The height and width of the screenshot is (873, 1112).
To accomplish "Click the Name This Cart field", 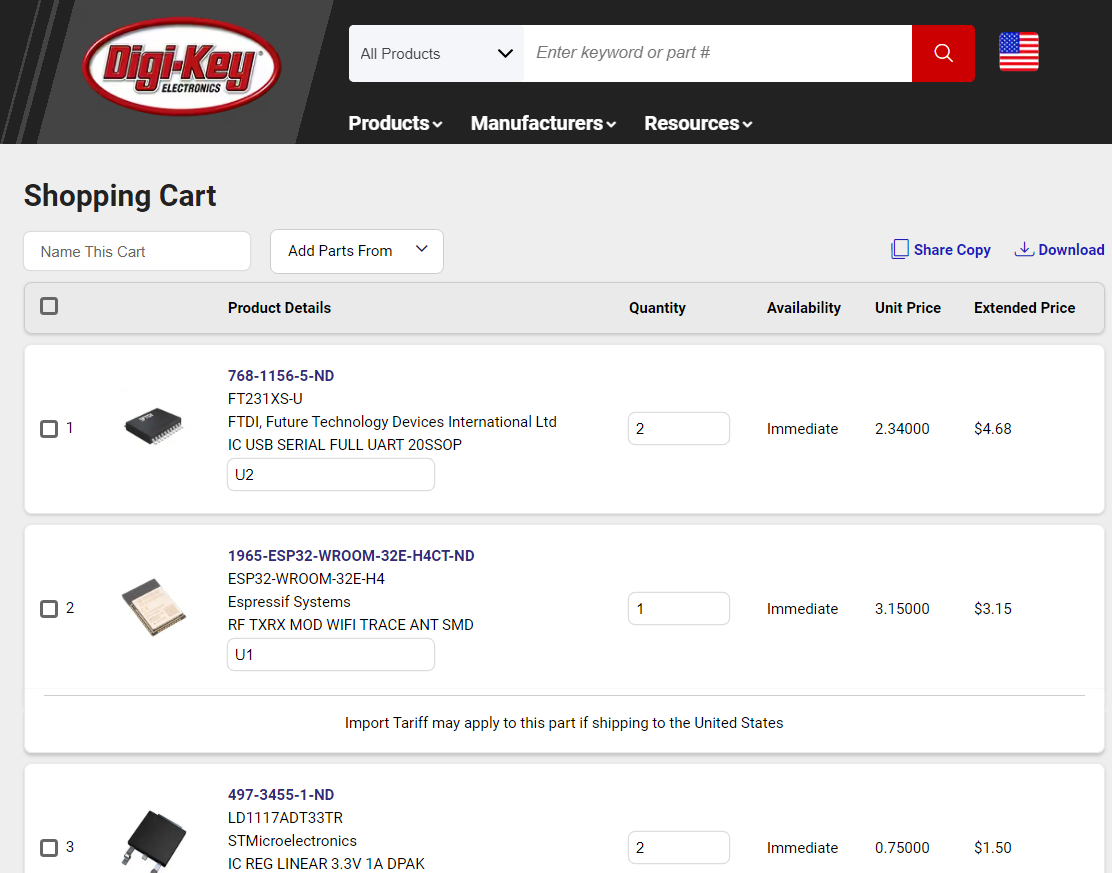I will tap(136, 251).
